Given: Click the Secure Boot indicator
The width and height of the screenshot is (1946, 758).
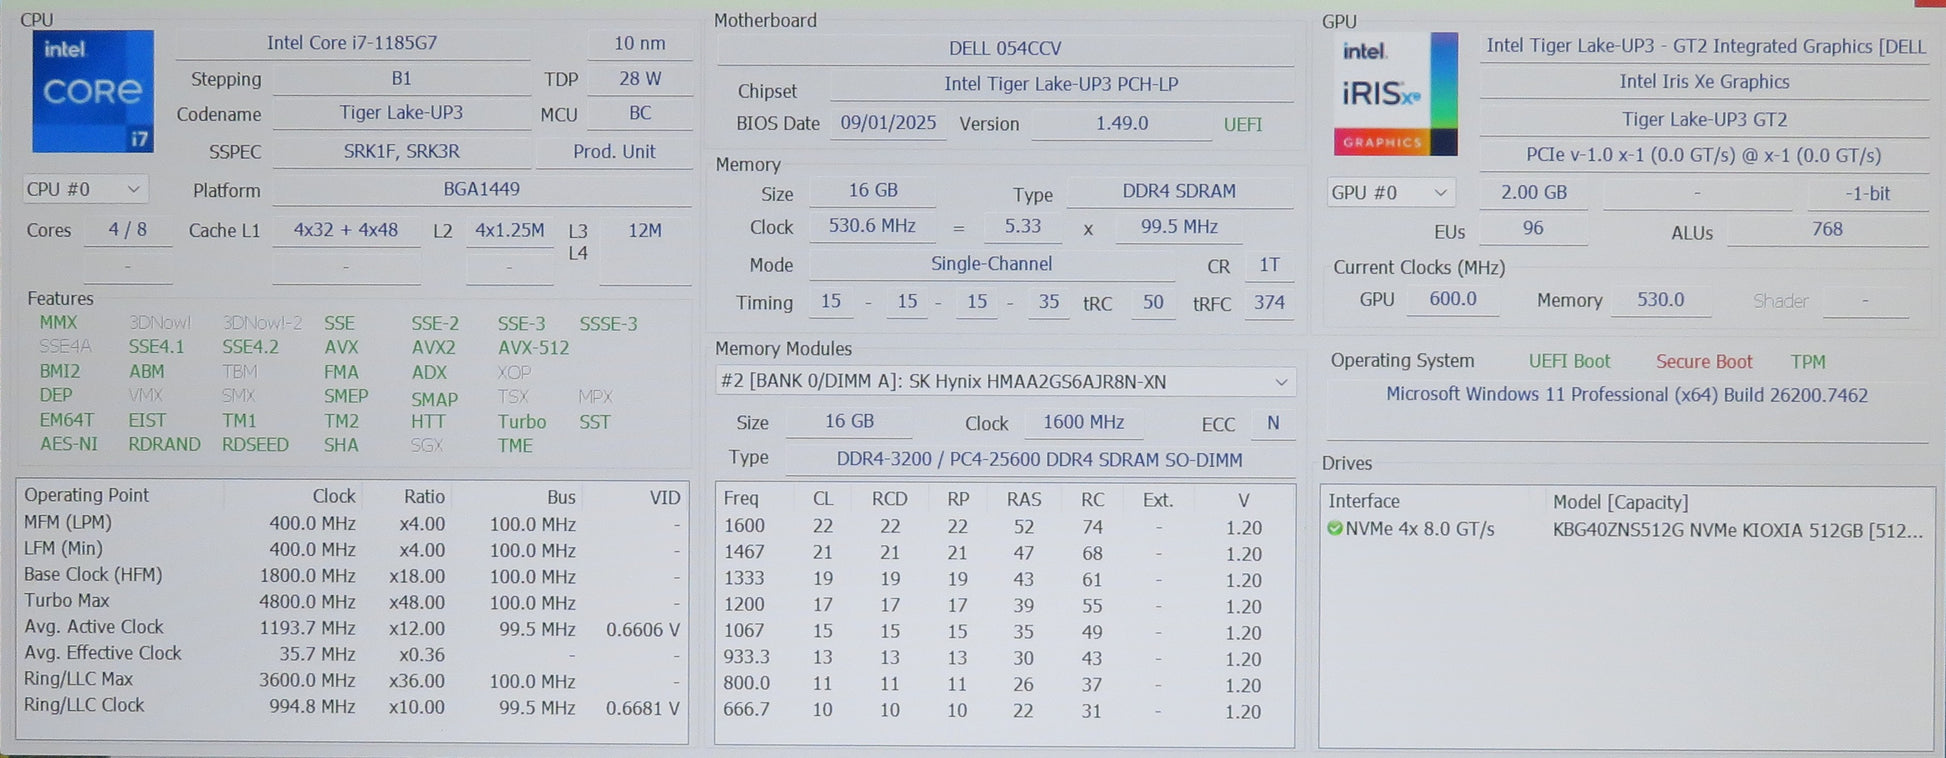Looking at the screenshot, I should 1704,362.
